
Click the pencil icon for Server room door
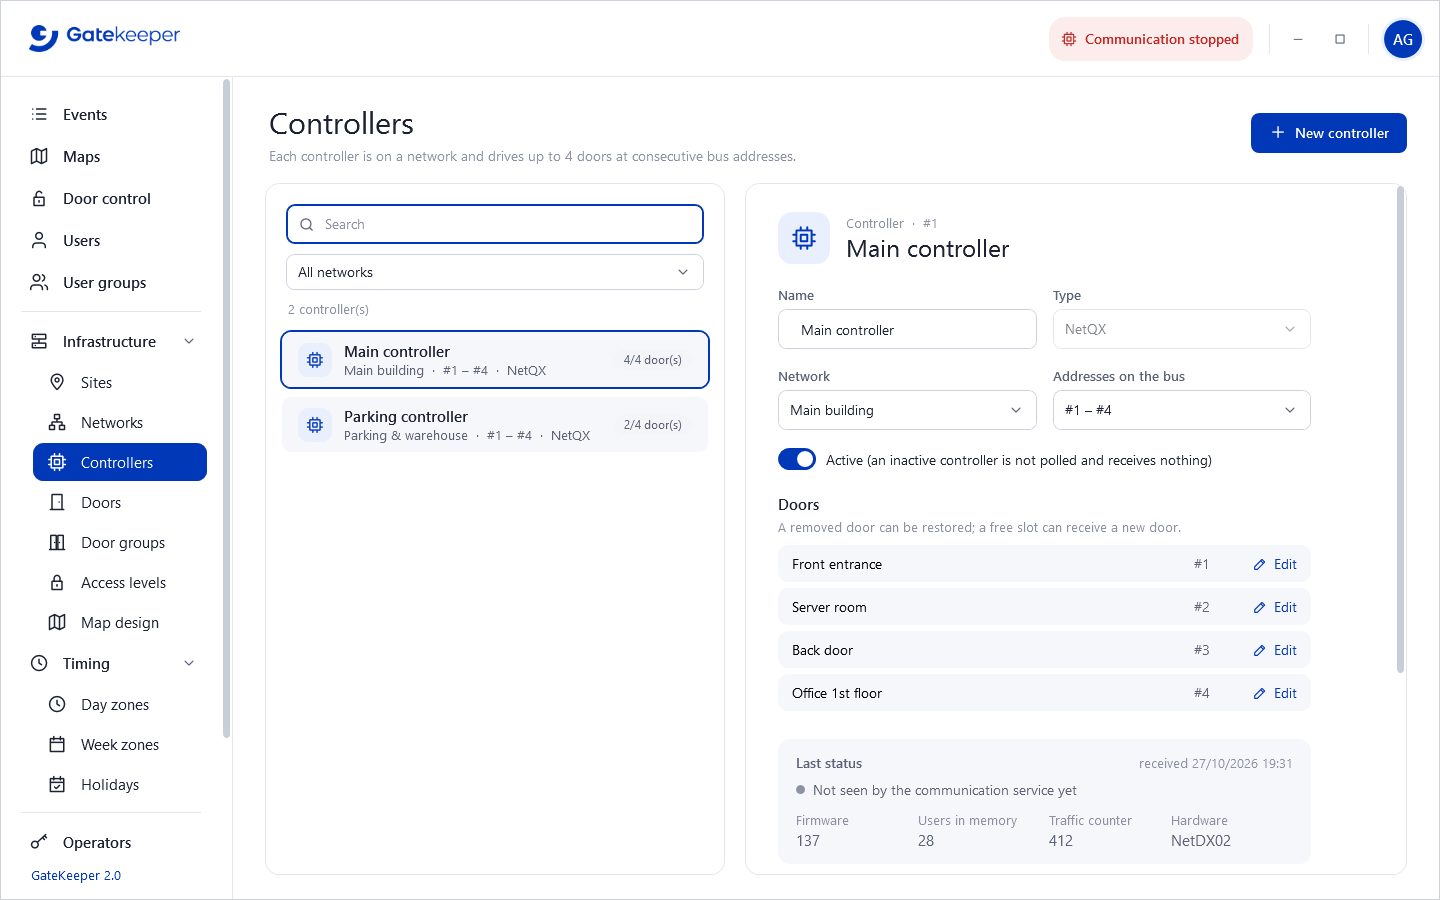(1259, 608)
